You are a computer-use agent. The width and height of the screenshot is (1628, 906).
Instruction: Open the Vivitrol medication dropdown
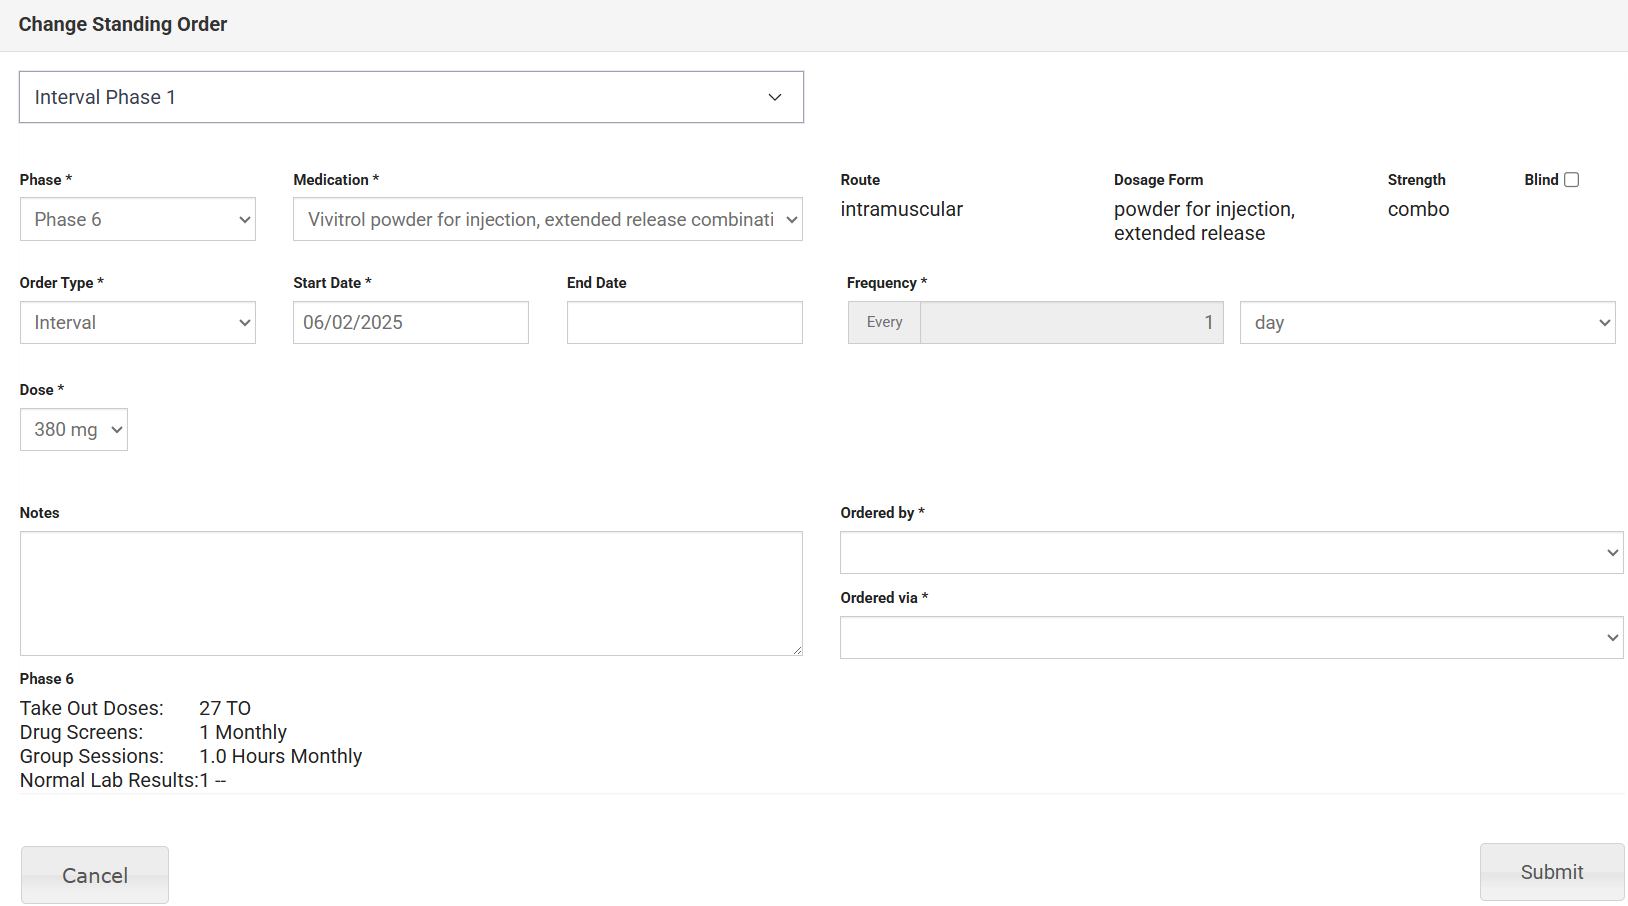click(547, 219)
